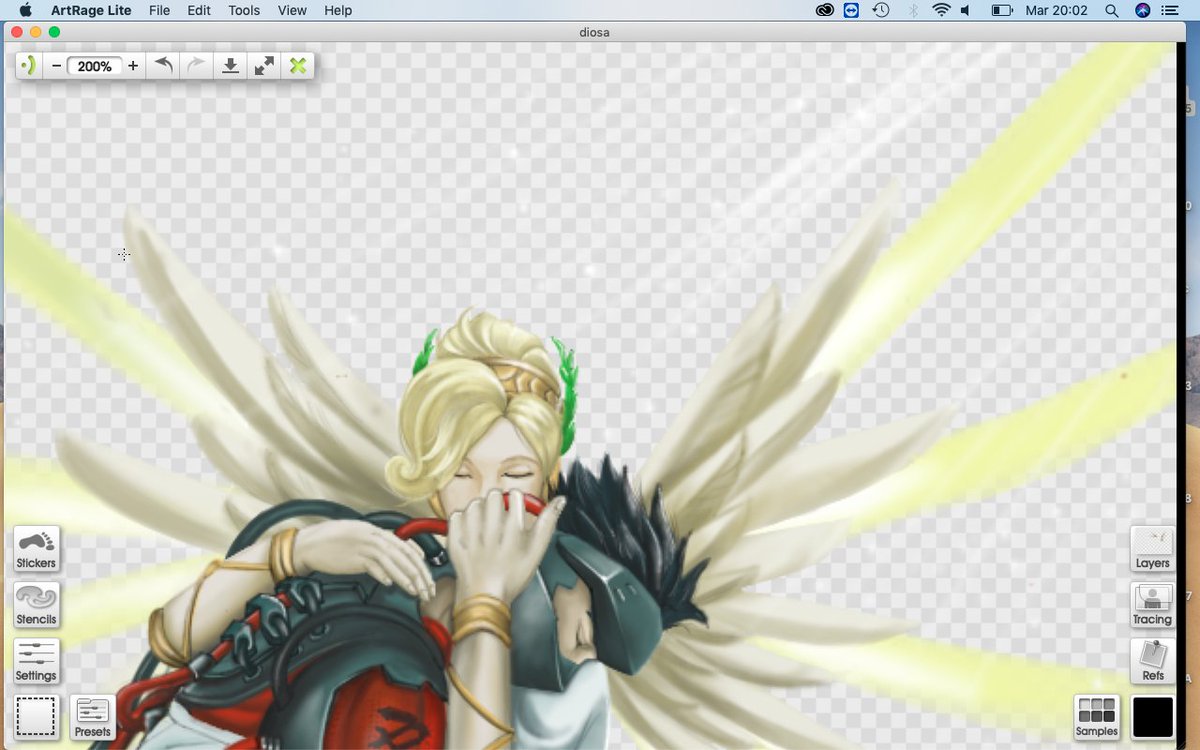Zoom out with the minus button

pyautogui.click(x=57, y=66)
